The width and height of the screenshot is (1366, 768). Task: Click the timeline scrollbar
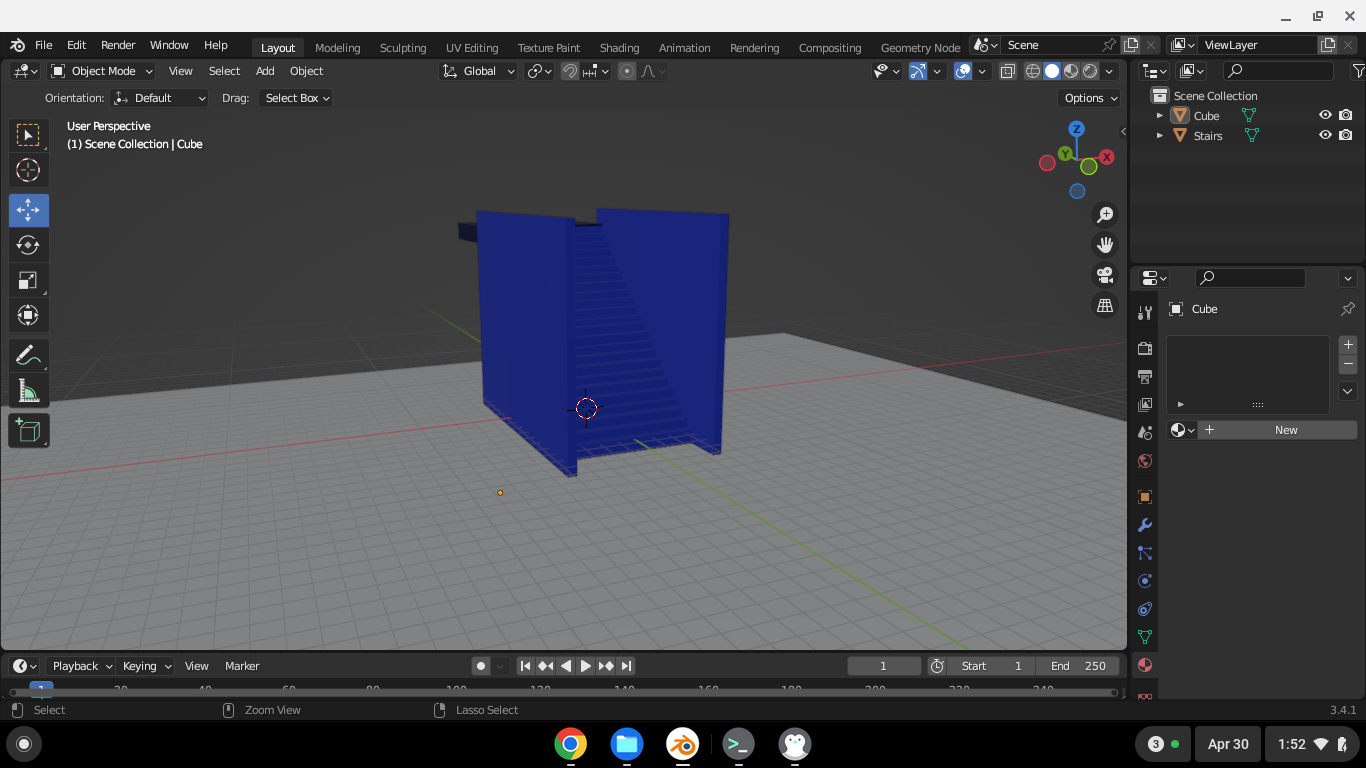tap(562, 692)
